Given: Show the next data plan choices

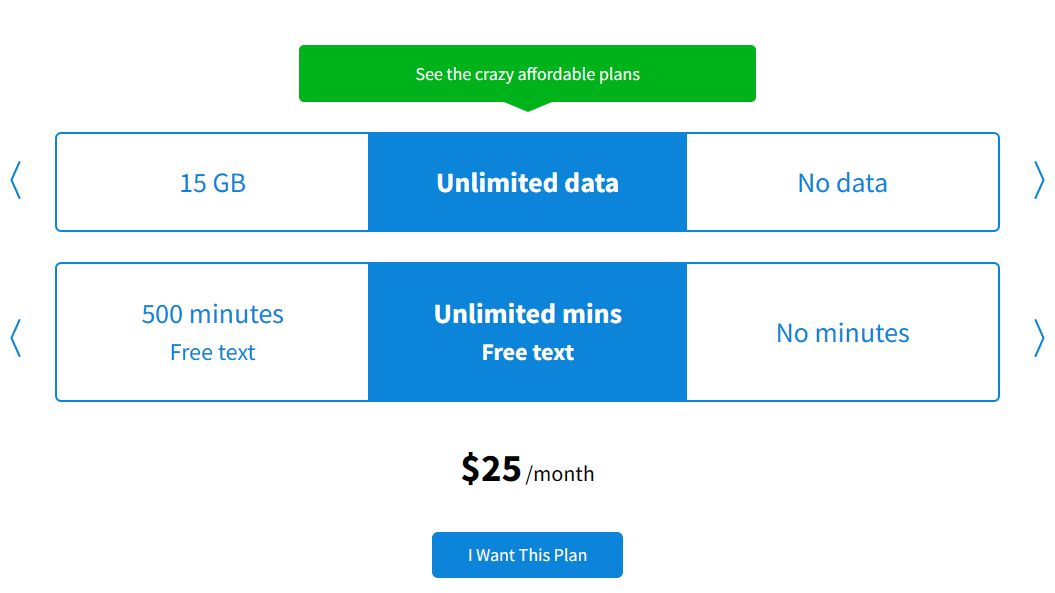Looking at the screenshot, I should 1039,182.
